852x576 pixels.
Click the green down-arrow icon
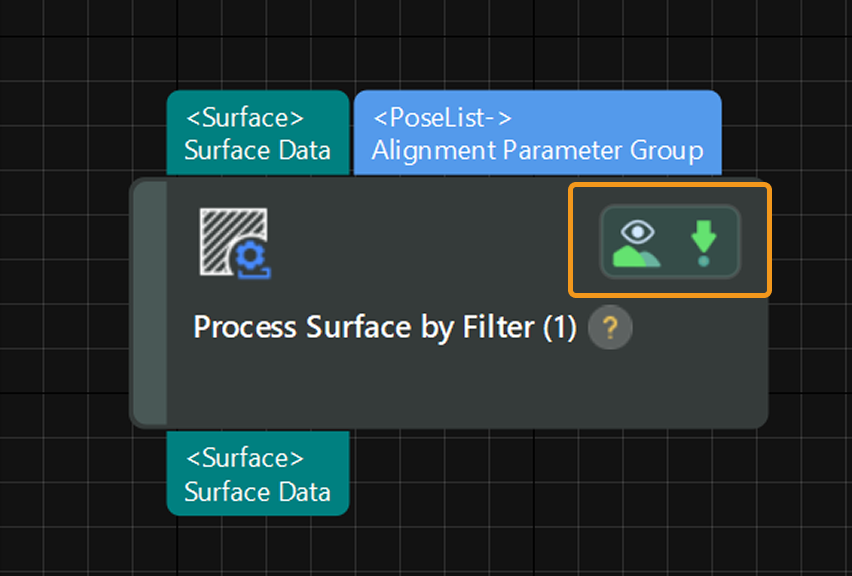704,238
